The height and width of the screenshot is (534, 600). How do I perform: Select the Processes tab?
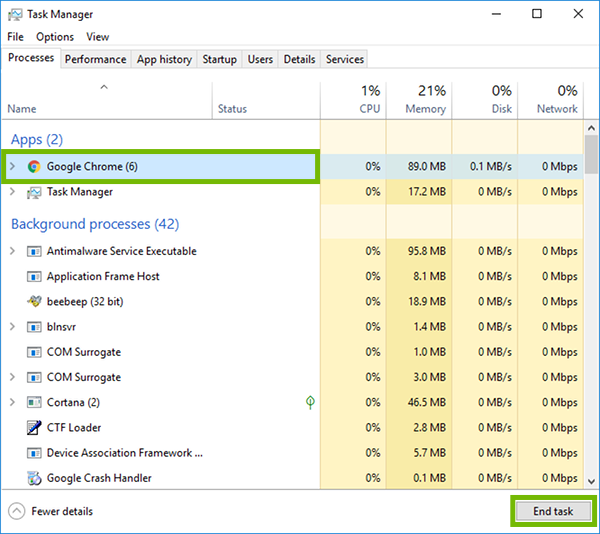tap(31, 58)
